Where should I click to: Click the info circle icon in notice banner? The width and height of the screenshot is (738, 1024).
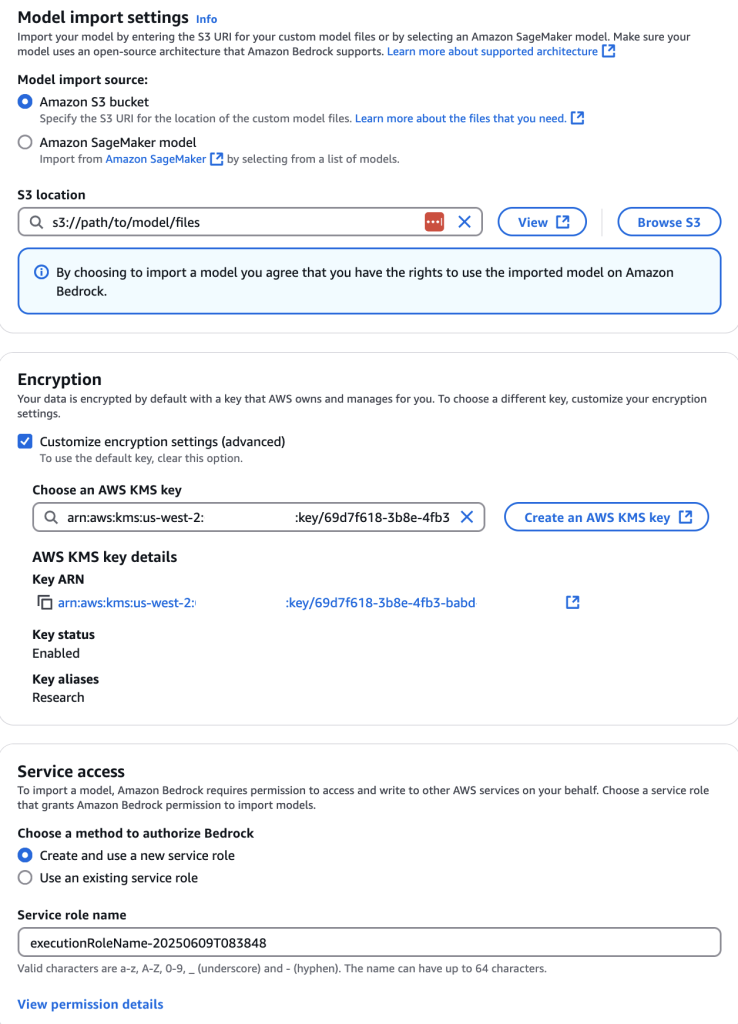[41, 272]
